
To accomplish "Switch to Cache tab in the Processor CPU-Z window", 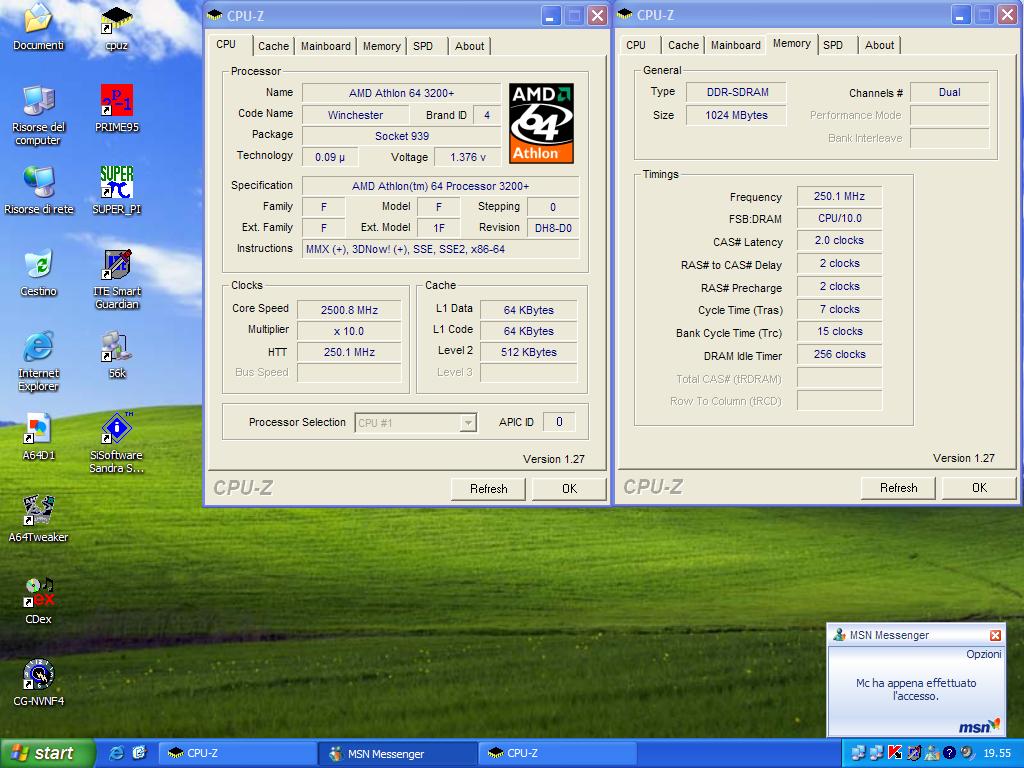I will coord(273,46).
